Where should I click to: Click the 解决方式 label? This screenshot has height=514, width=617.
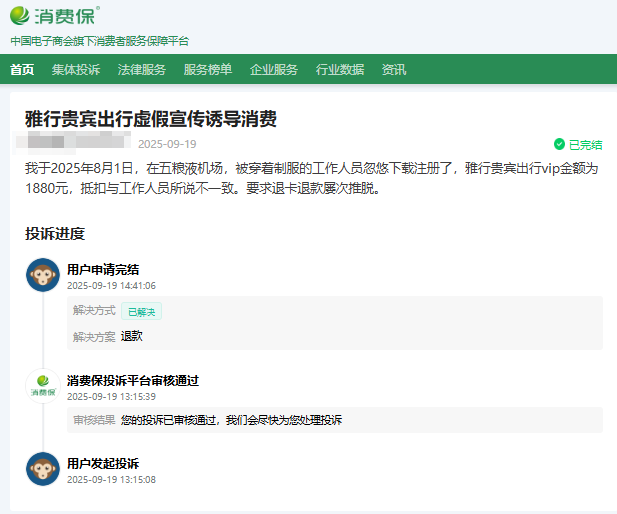pos(94,311)
